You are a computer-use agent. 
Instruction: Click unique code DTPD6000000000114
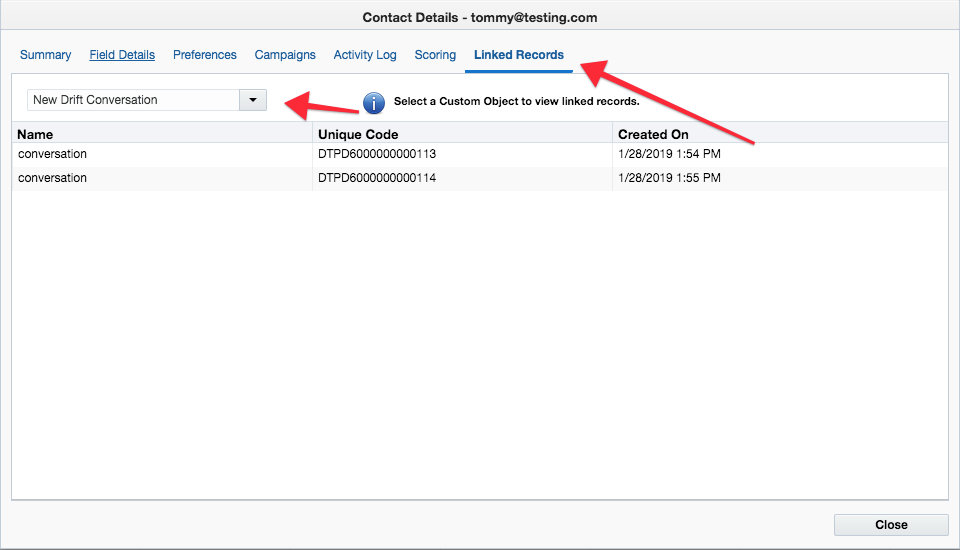coord(377,178)
